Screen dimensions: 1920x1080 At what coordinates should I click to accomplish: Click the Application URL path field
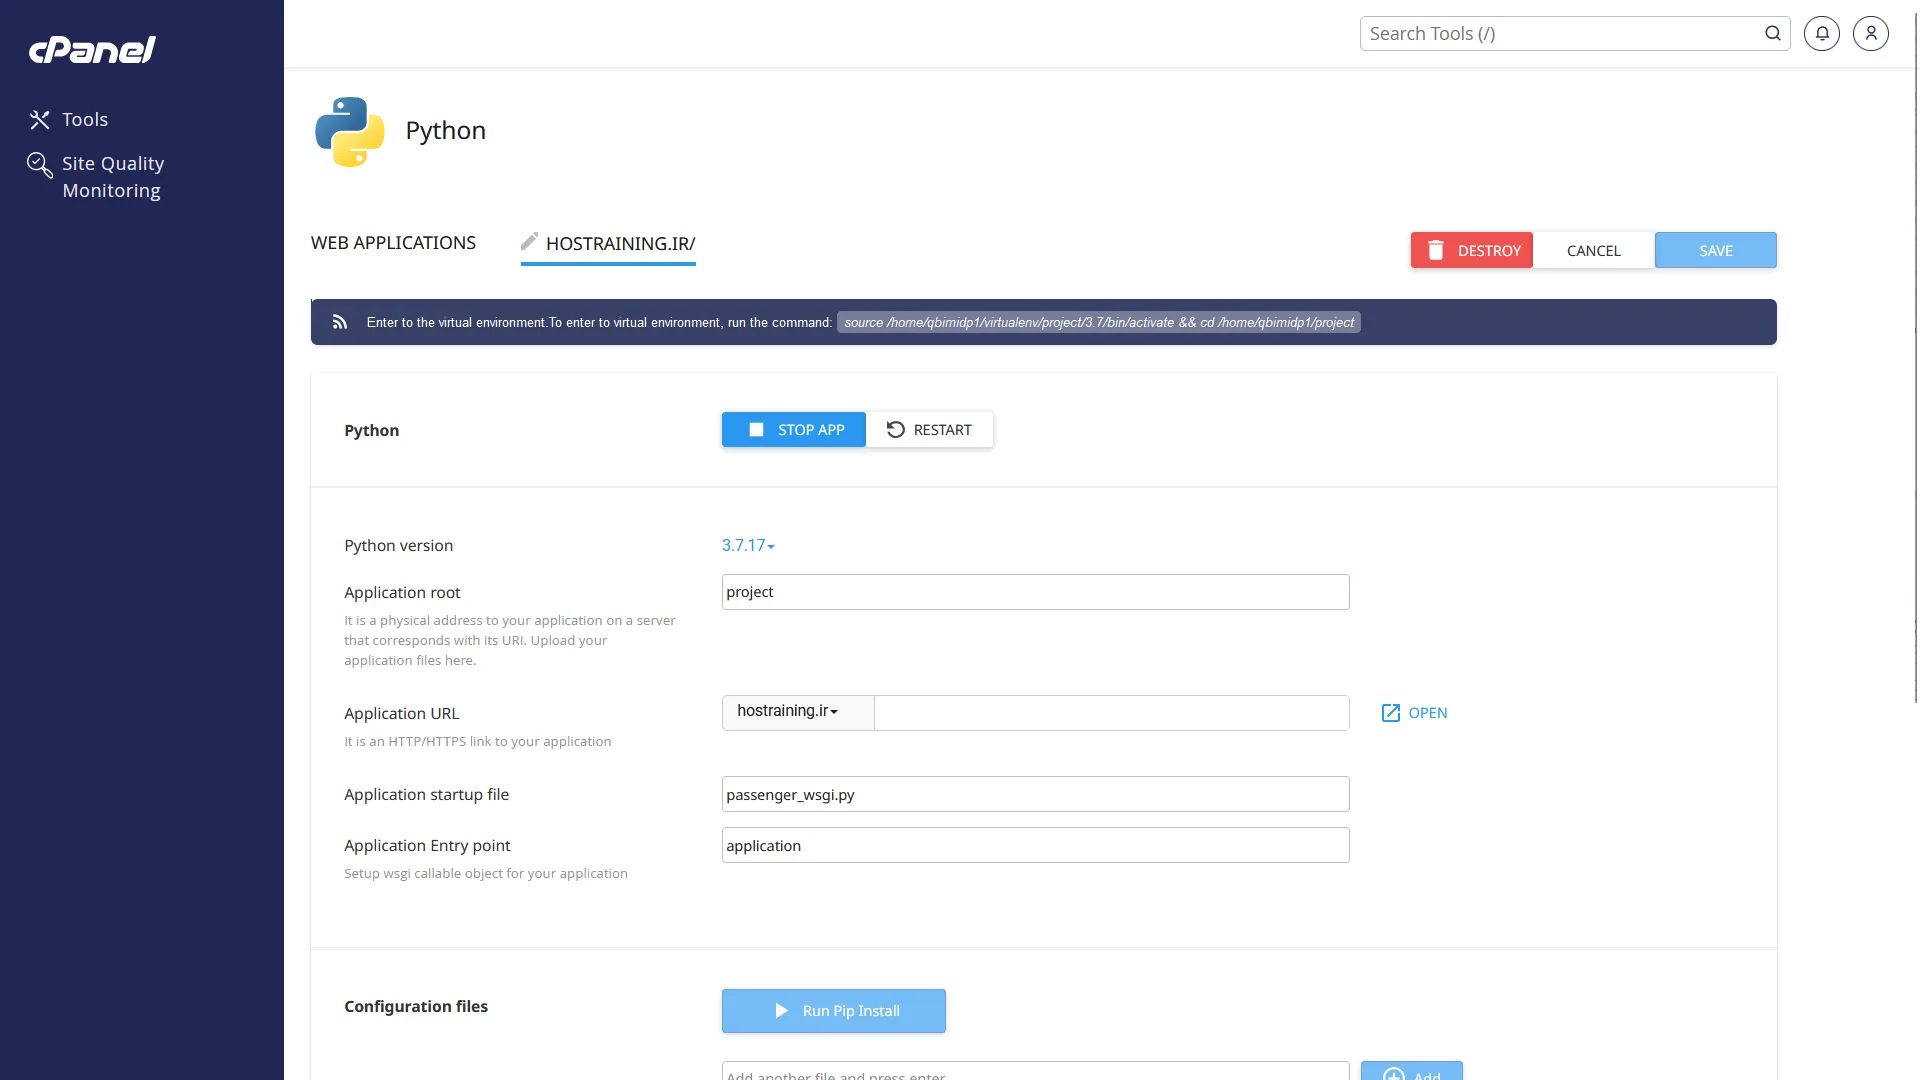click(x=1111, y=713)
